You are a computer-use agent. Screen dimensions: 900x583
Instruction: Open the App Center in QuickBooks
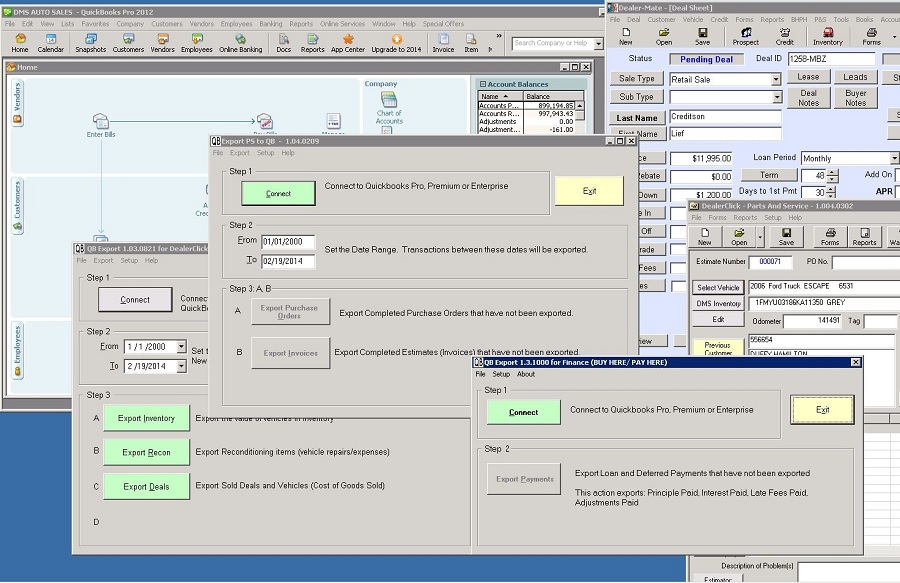[x=348, y=43]
